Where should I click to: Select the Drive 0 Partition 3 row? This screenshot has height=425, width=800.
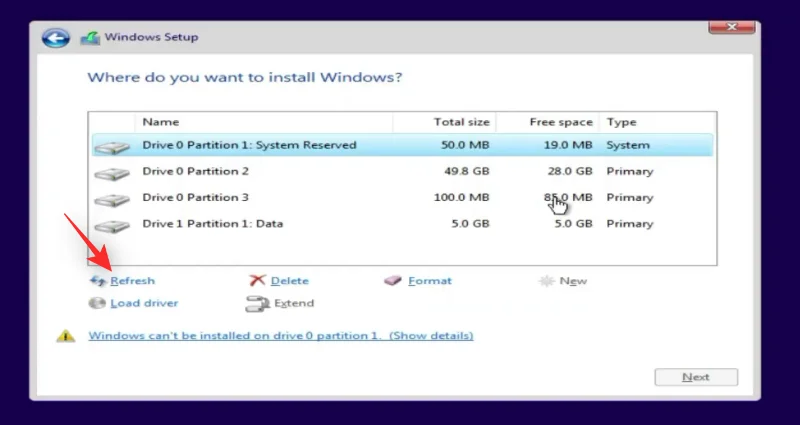click(403, 197)
